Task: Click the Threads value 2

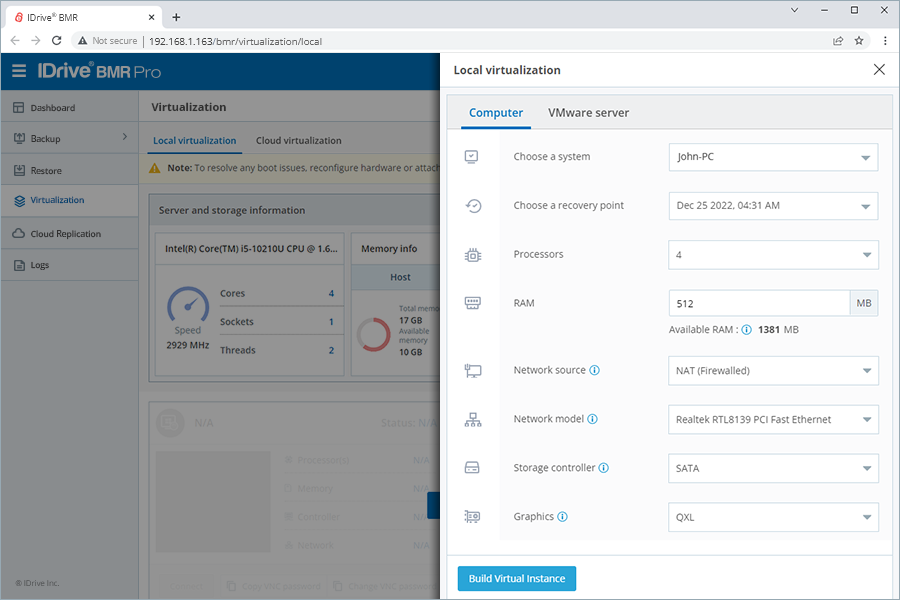Action: tap(331, 350)
